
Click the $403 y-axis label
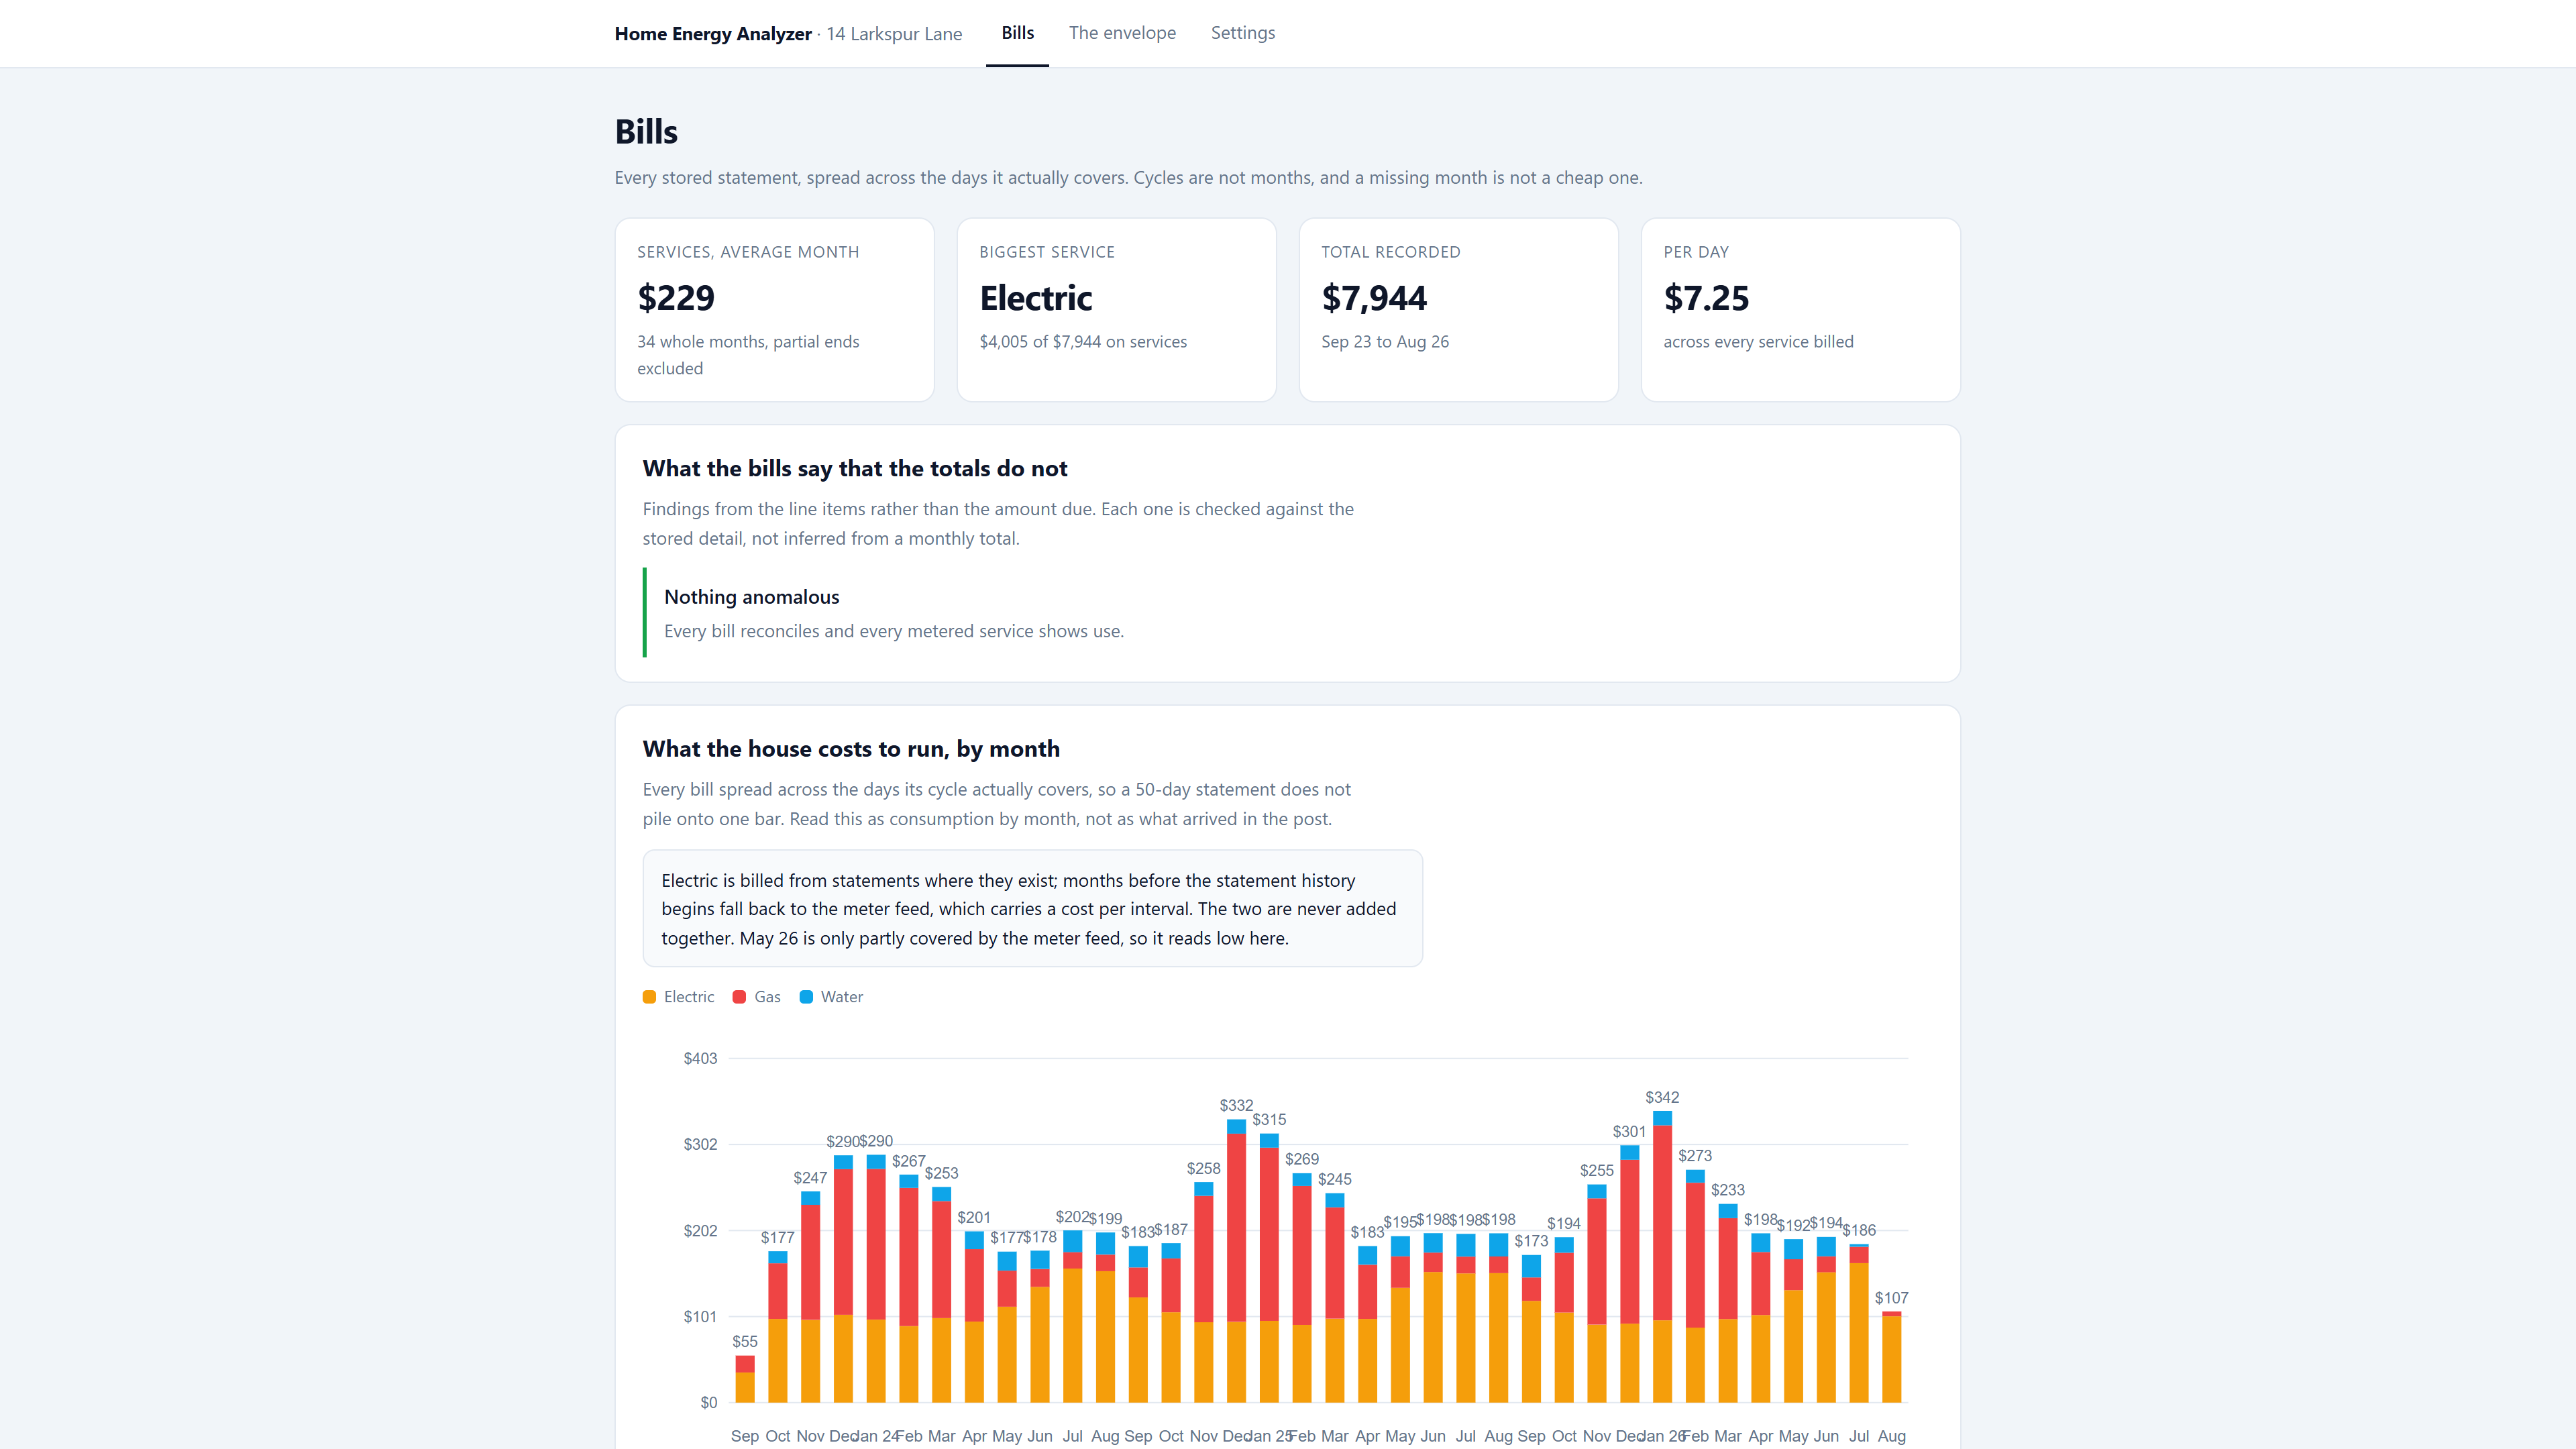pyautogui.click(x=700, y=1059)
